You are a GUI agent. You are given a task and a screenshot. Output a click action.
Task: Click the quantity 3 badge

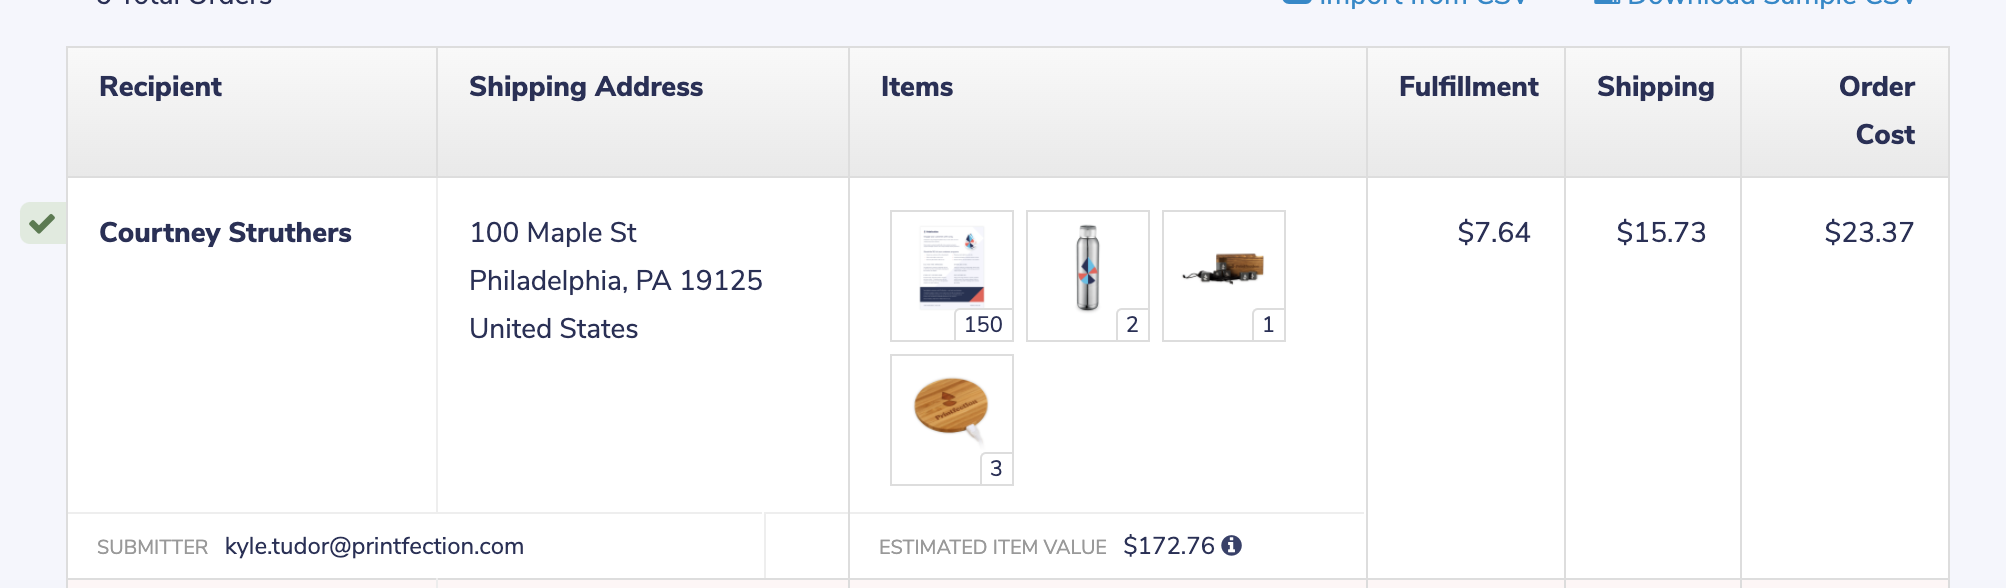tap(996, 468)
